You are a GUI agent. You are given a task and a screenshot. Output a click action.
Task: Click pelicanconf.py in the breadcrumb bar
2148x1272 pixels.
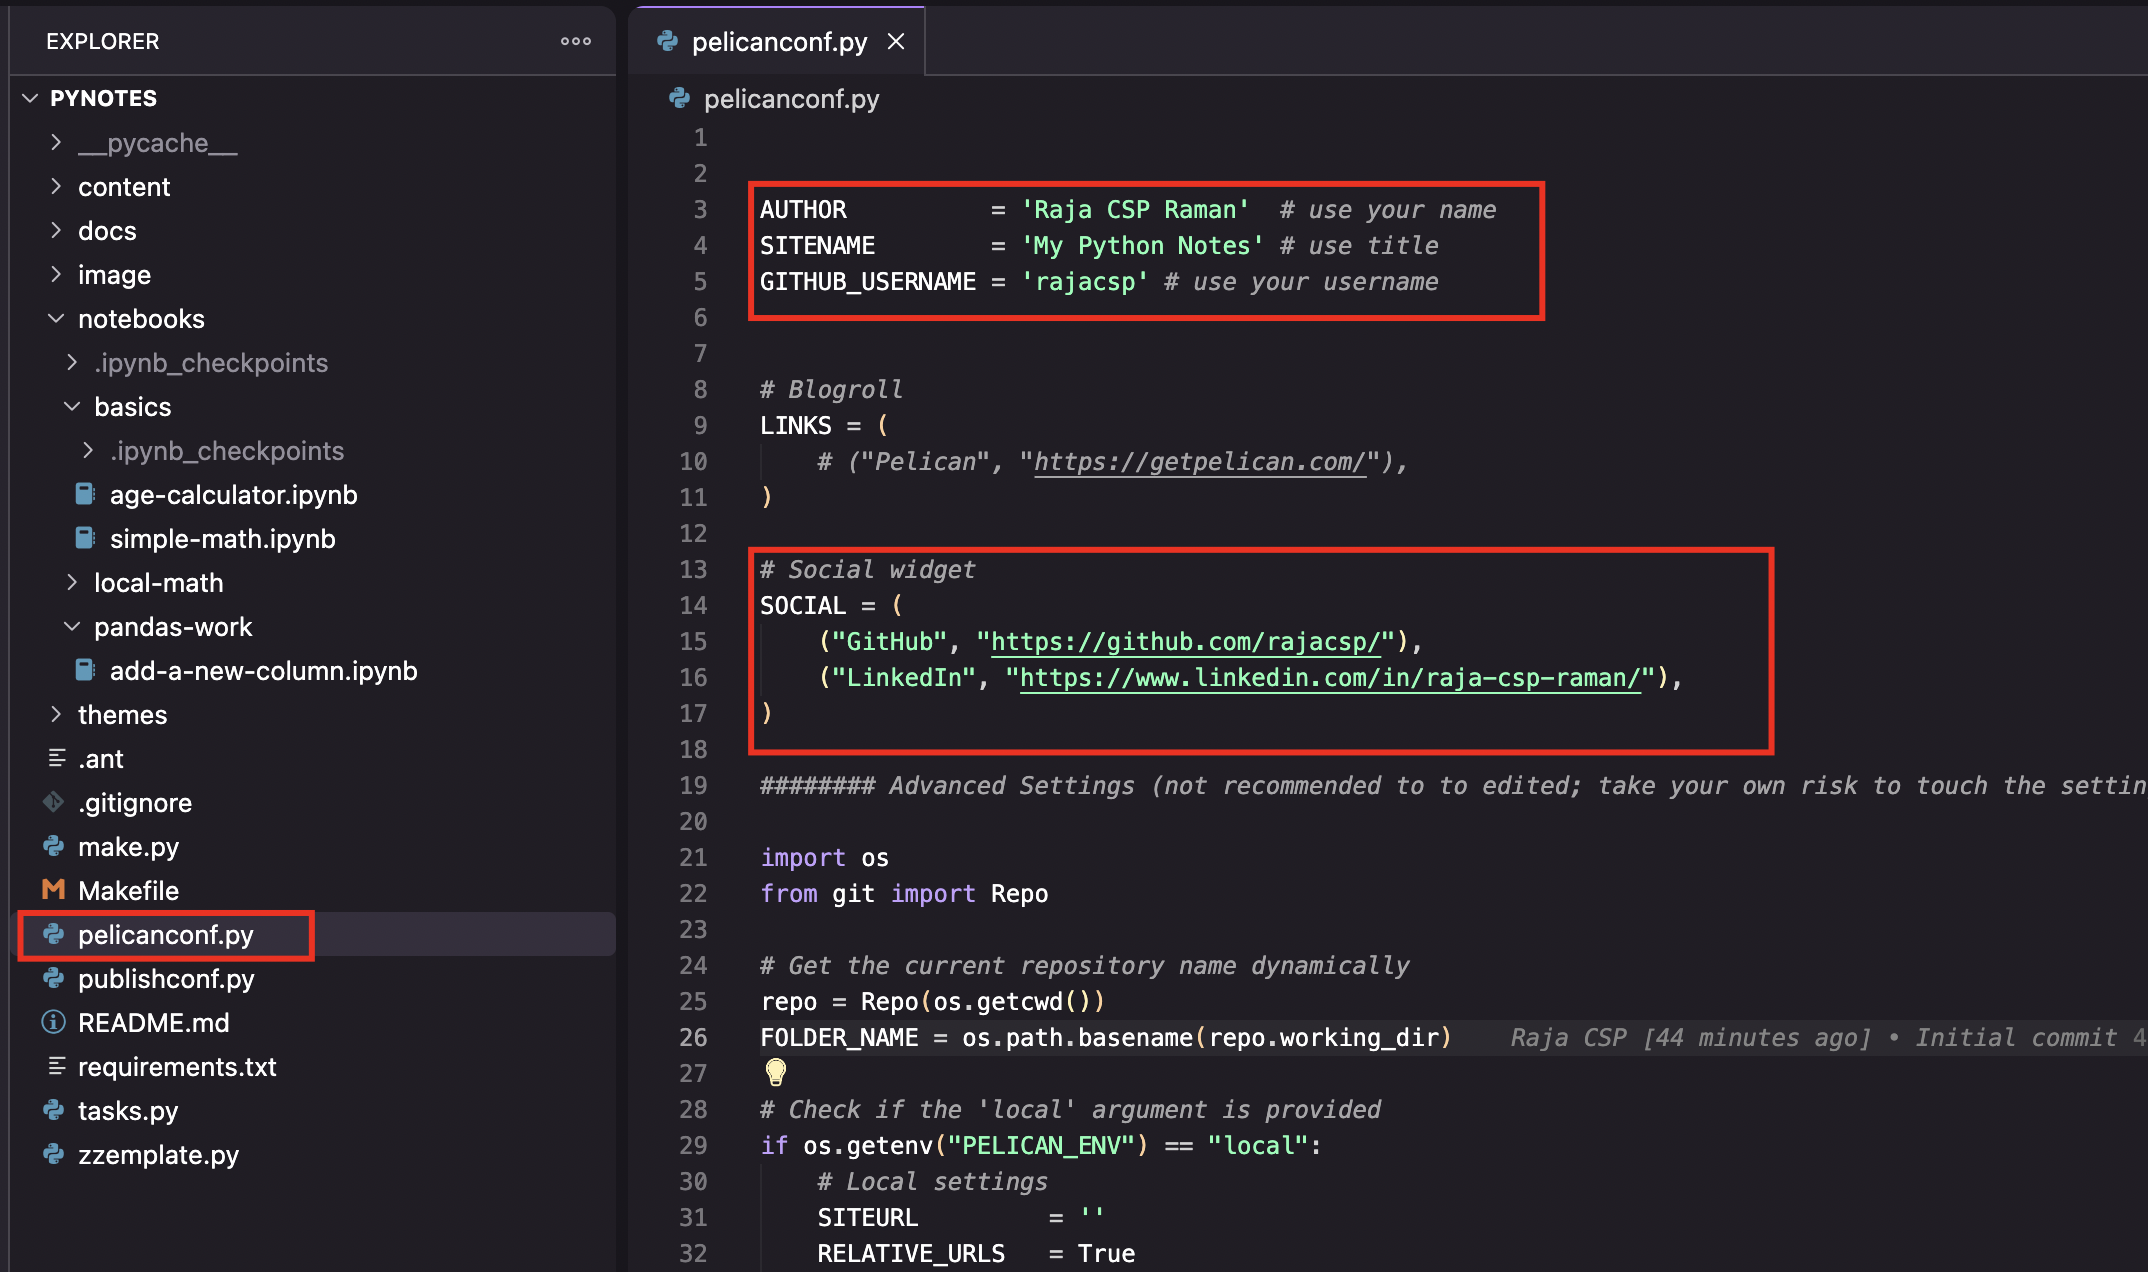tap(790, 99)
